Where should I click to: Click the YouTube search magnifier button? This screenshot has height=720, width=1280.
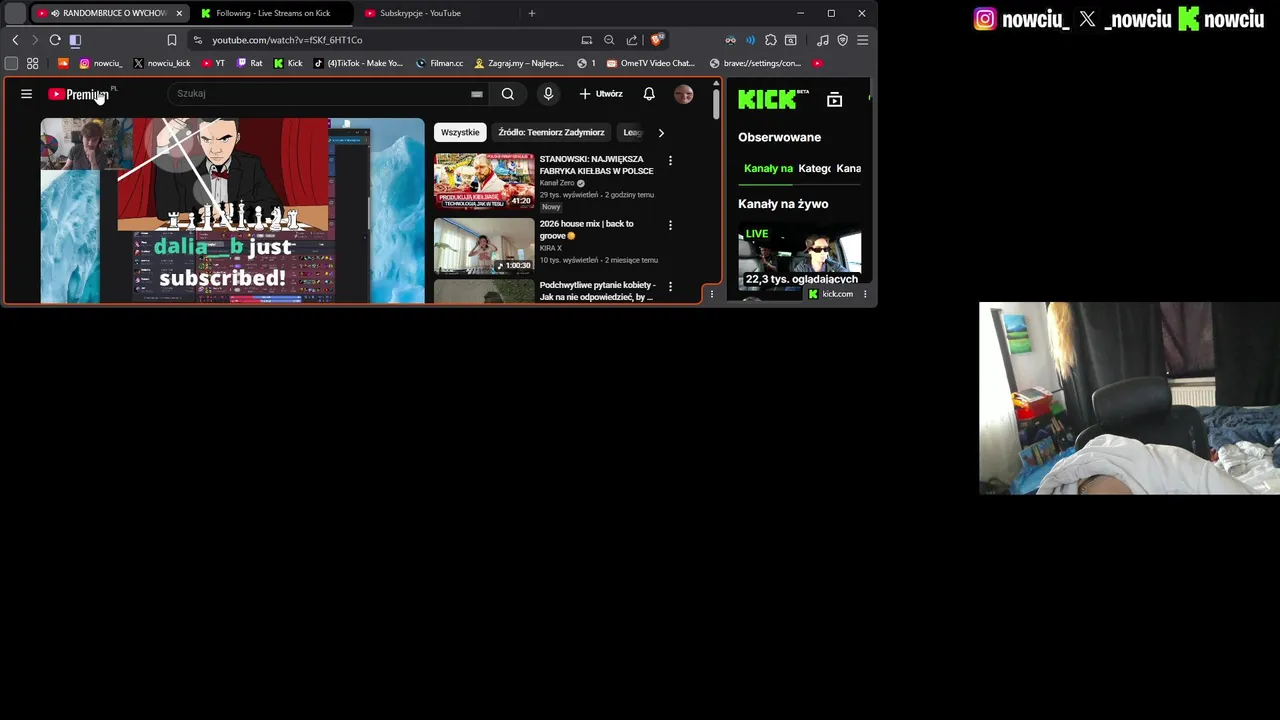tap(508, 94)
